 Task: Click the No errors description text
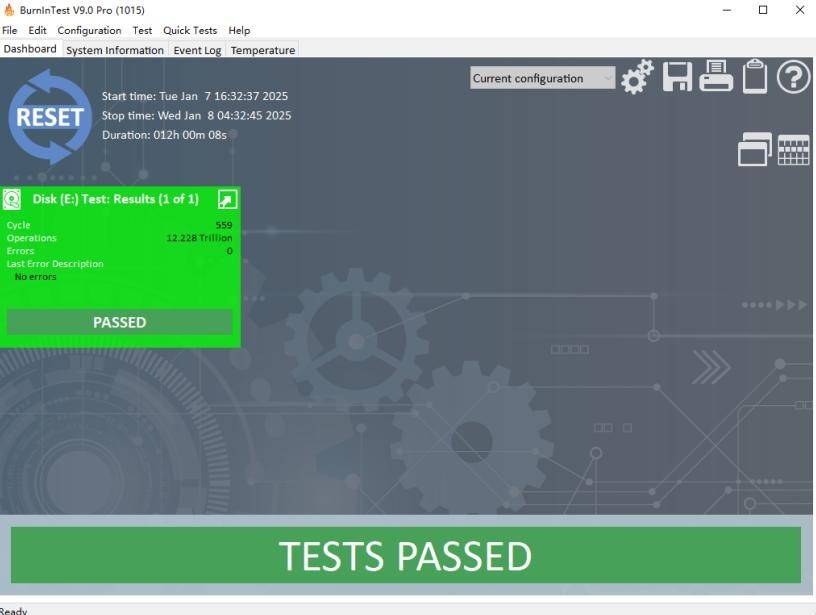coord(35,277)
